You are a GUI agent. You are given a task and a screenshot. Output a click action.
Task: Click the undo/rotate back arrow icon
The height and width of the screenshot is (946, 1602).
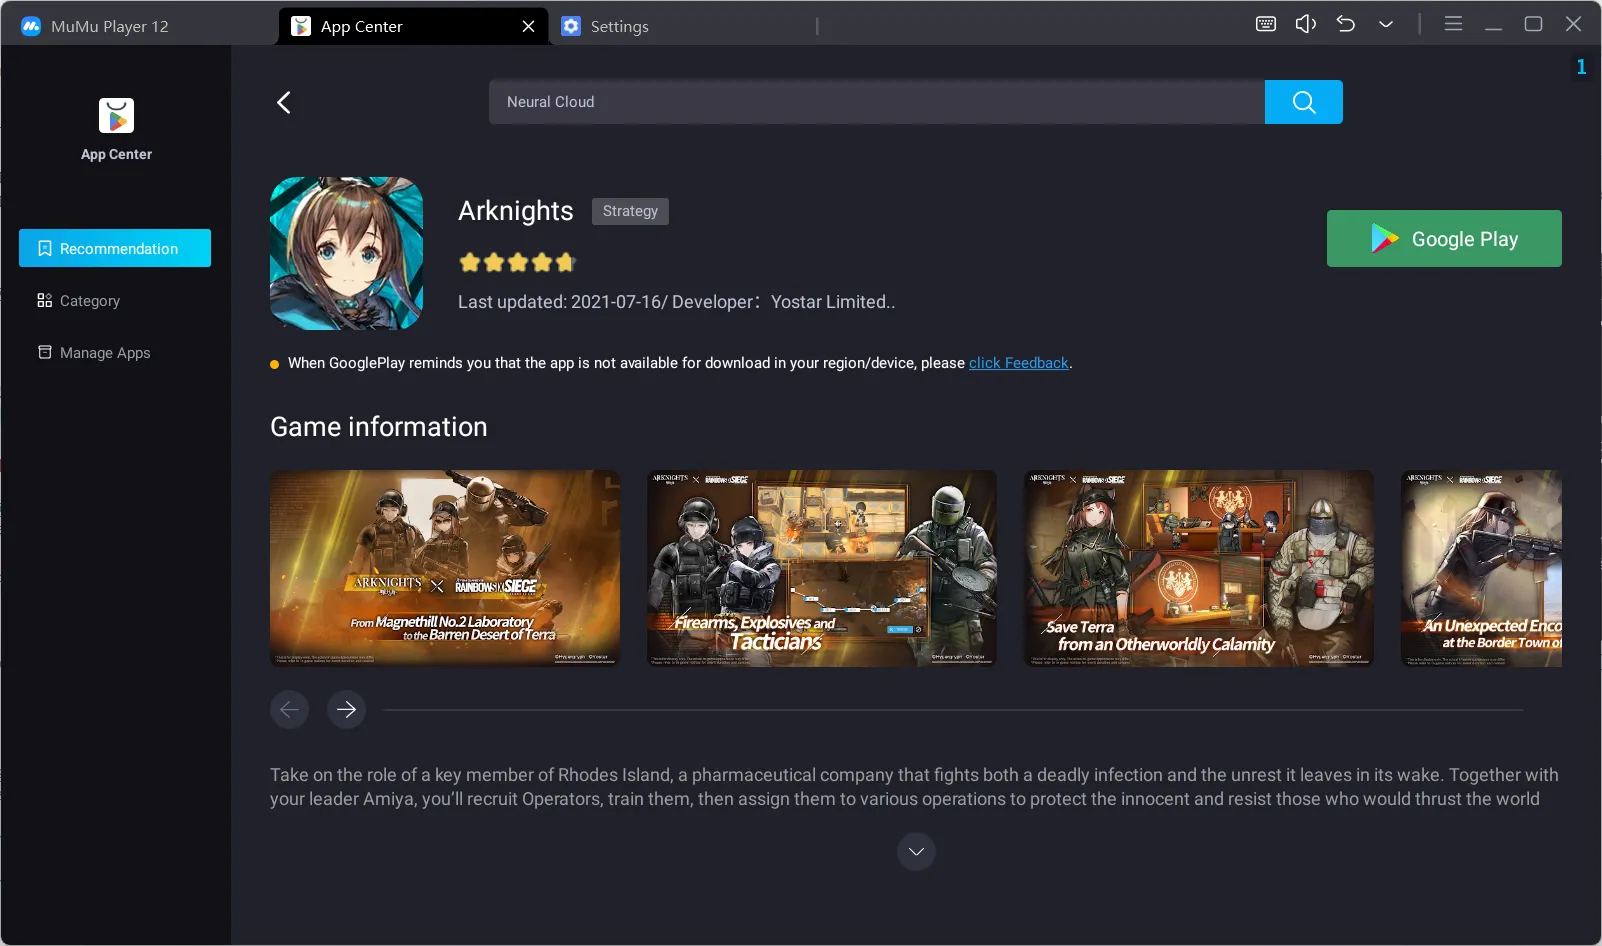pos(1345,24)
